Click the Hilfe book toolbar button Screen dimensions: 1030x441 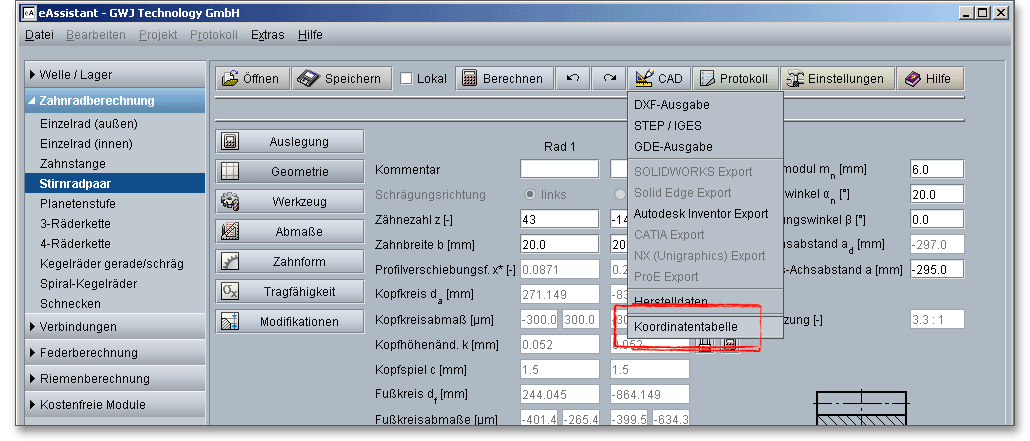point(928,79)
